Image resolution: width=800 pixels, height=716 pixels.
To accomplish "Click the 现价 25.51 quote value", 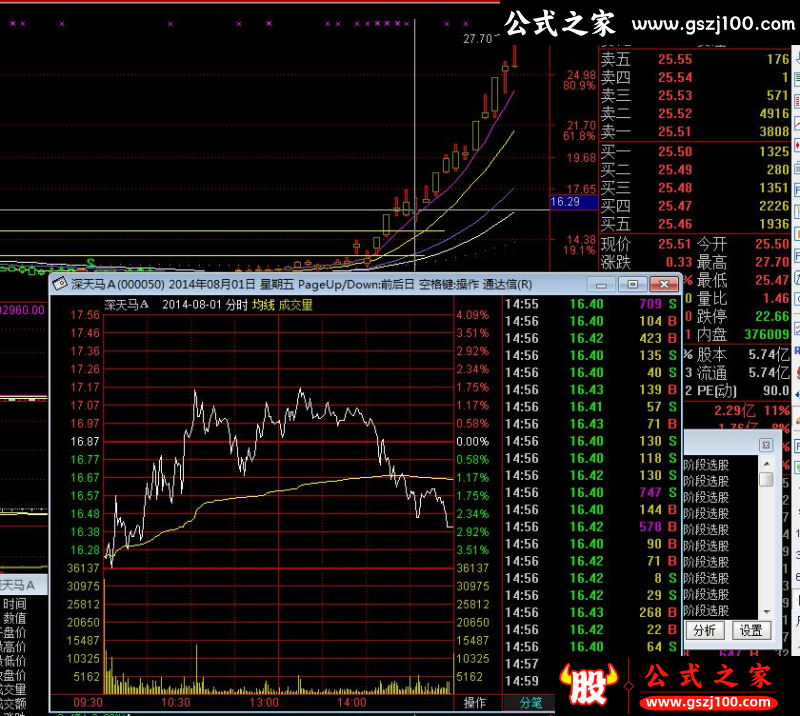I will tap(674, 244).
